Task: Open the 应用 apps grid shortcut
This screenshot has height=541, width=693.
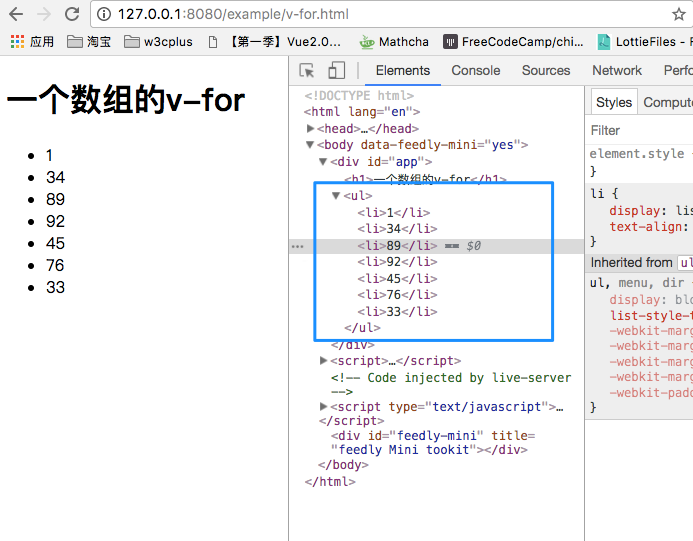Action: click(x=32, y=42)
